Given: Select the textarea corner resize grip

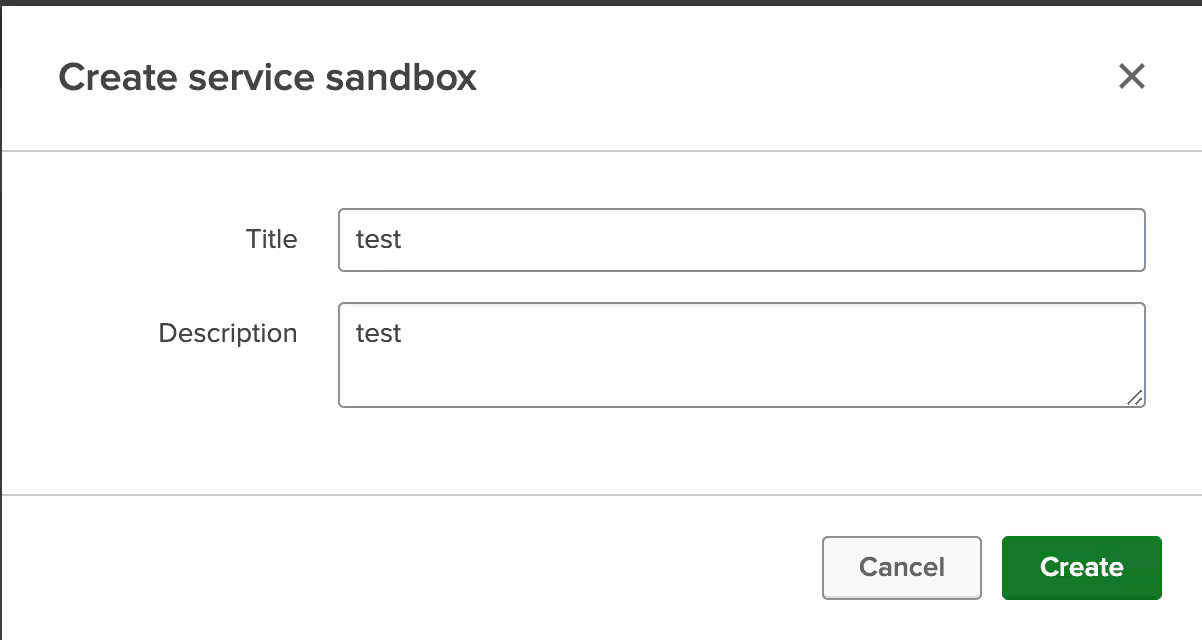Looking at the screenshot, I should 1135,397.
